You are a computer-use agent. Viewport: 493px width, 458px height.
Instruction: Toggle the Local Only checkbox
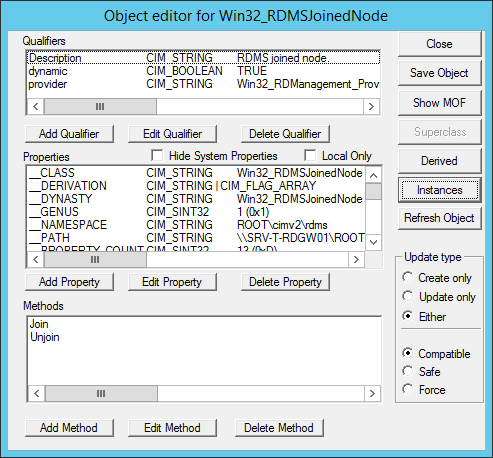point(310,156)
